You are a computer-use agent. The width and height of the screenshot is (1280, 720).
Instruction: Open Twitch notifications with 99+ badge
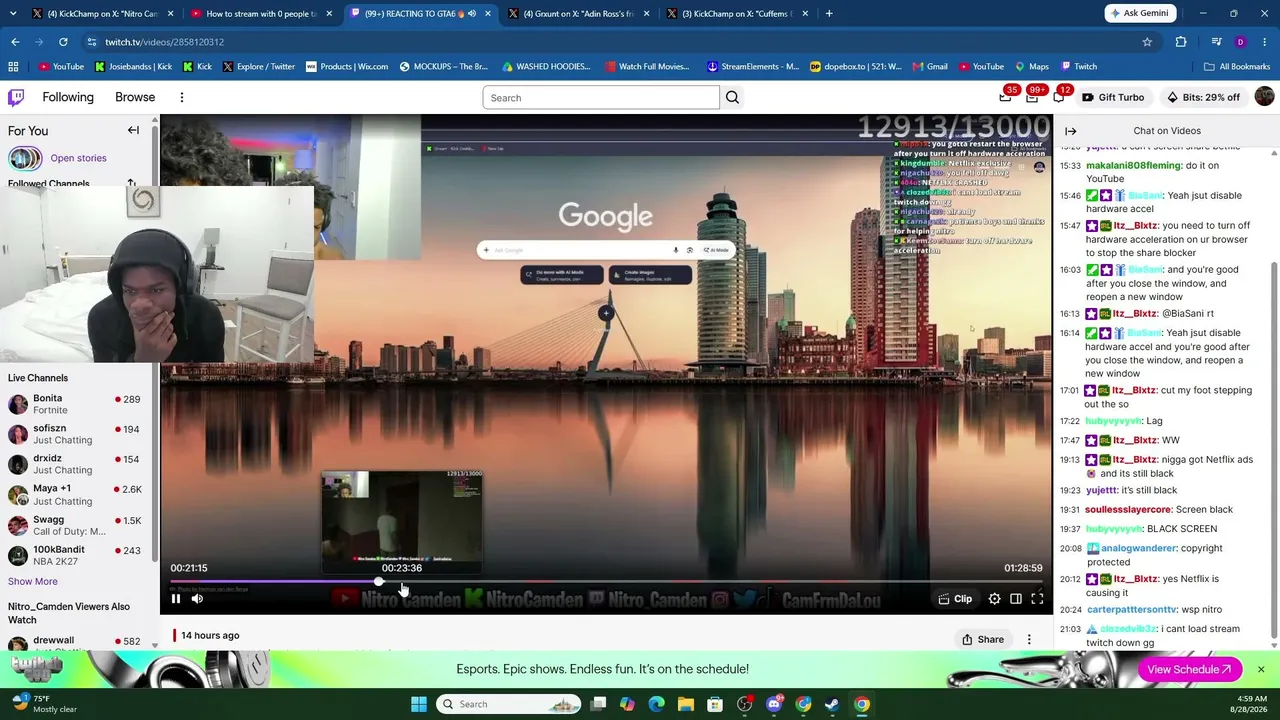1032,97
